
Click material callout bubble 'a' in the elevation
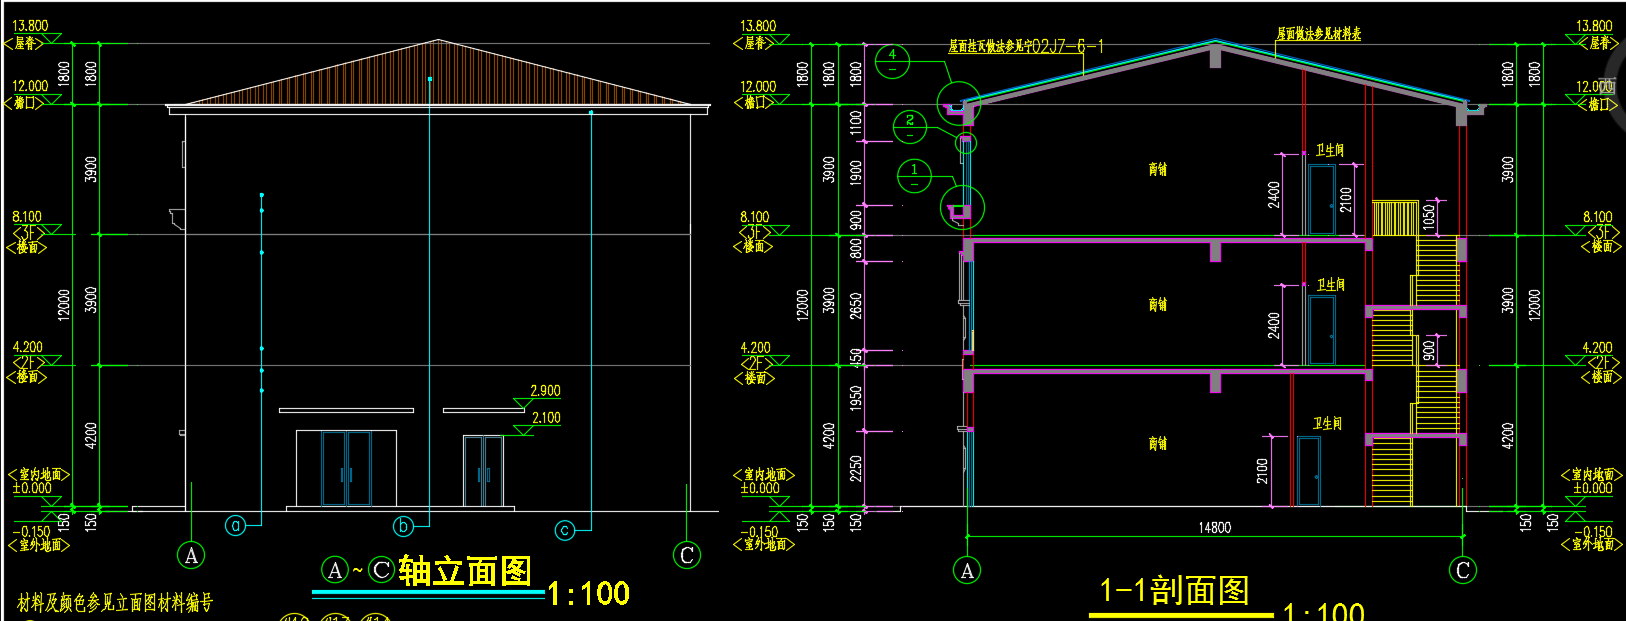coord(235,525)
